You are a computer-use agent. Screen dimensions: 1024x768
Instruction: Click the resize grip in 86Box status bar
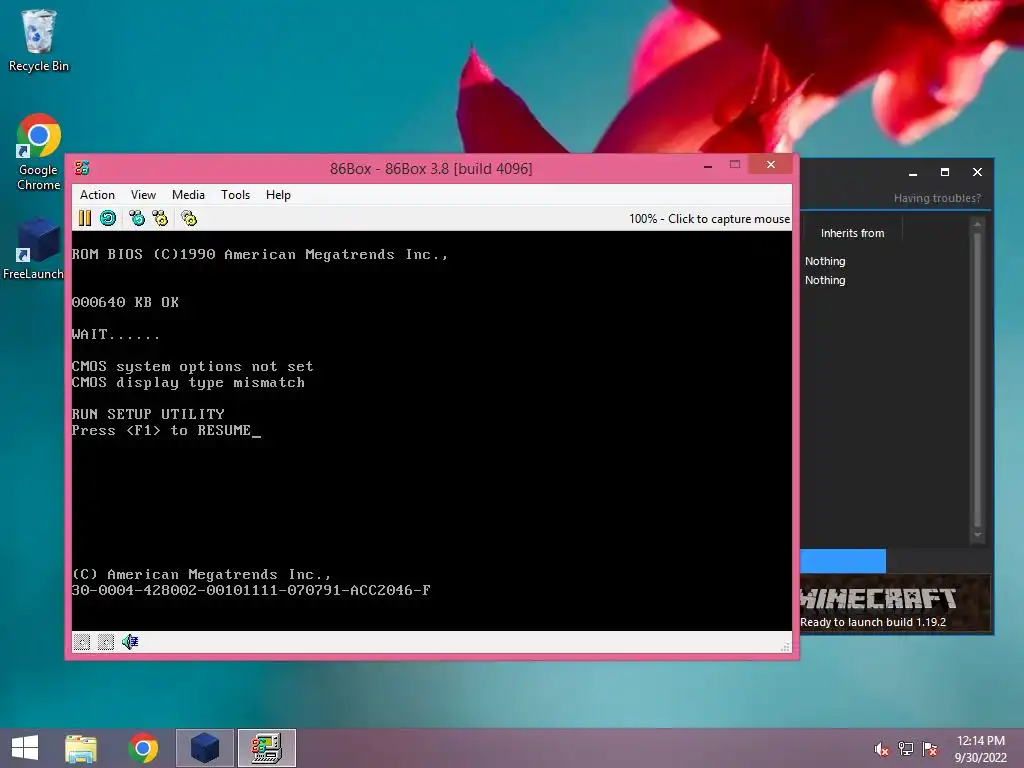[786, 647]
